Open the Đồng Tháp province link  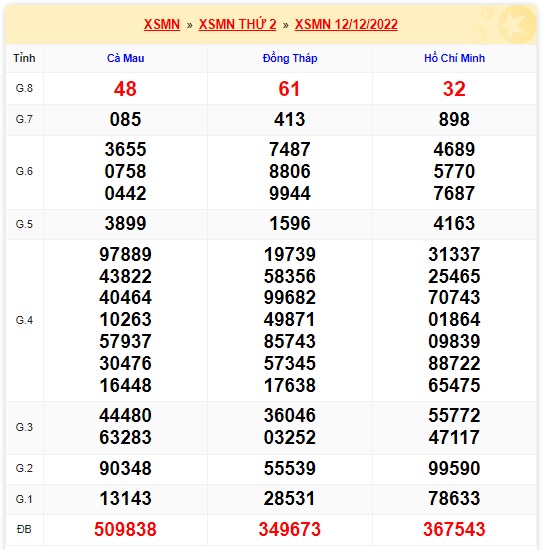(290, 58)
